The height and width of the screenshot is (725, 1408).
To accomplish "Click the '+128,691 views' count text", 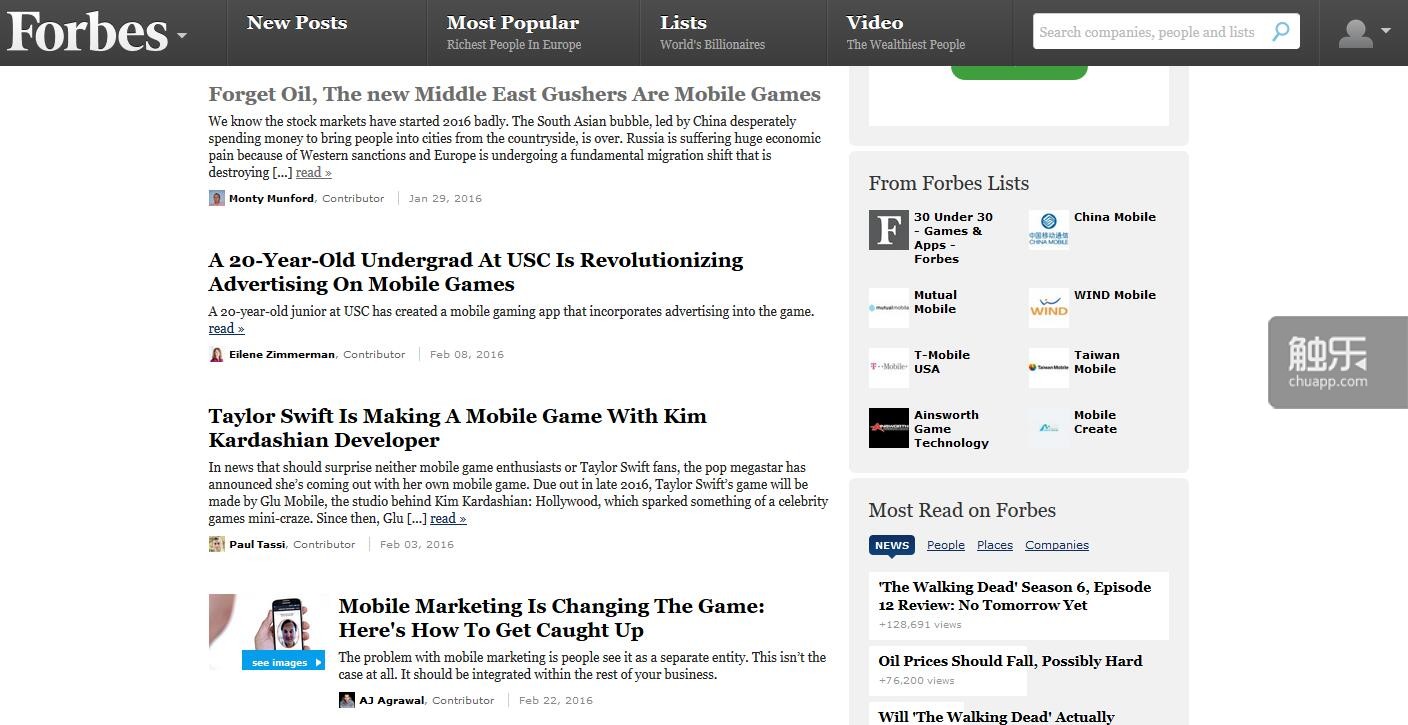I will [920, 624].
